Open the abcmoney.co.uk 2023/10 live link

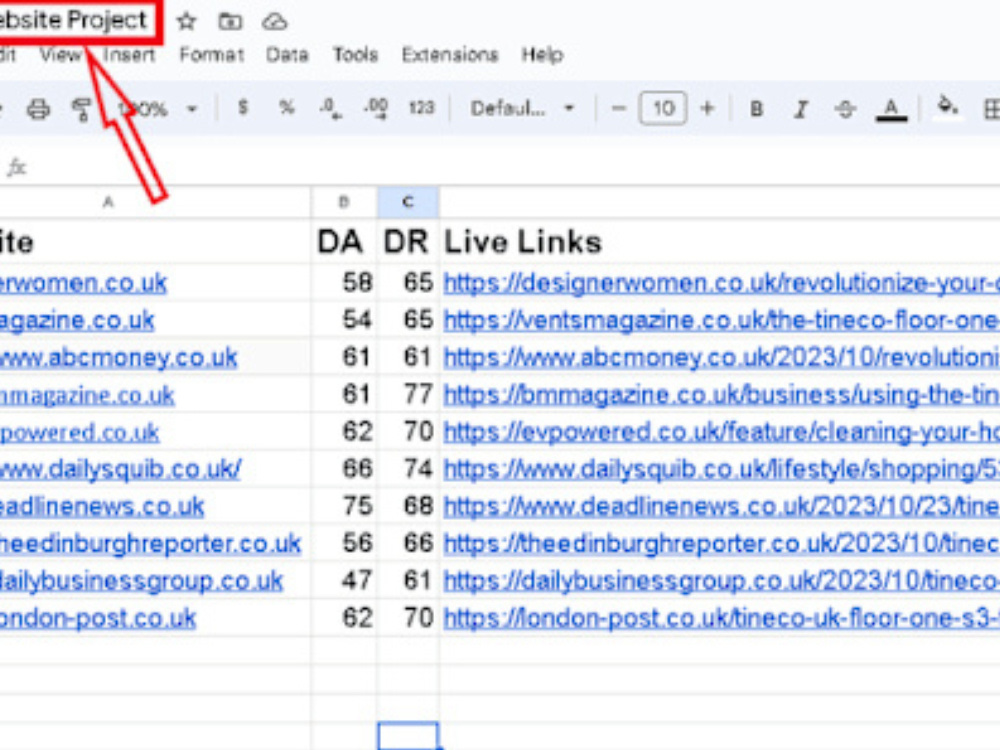(x=721, y=357)
